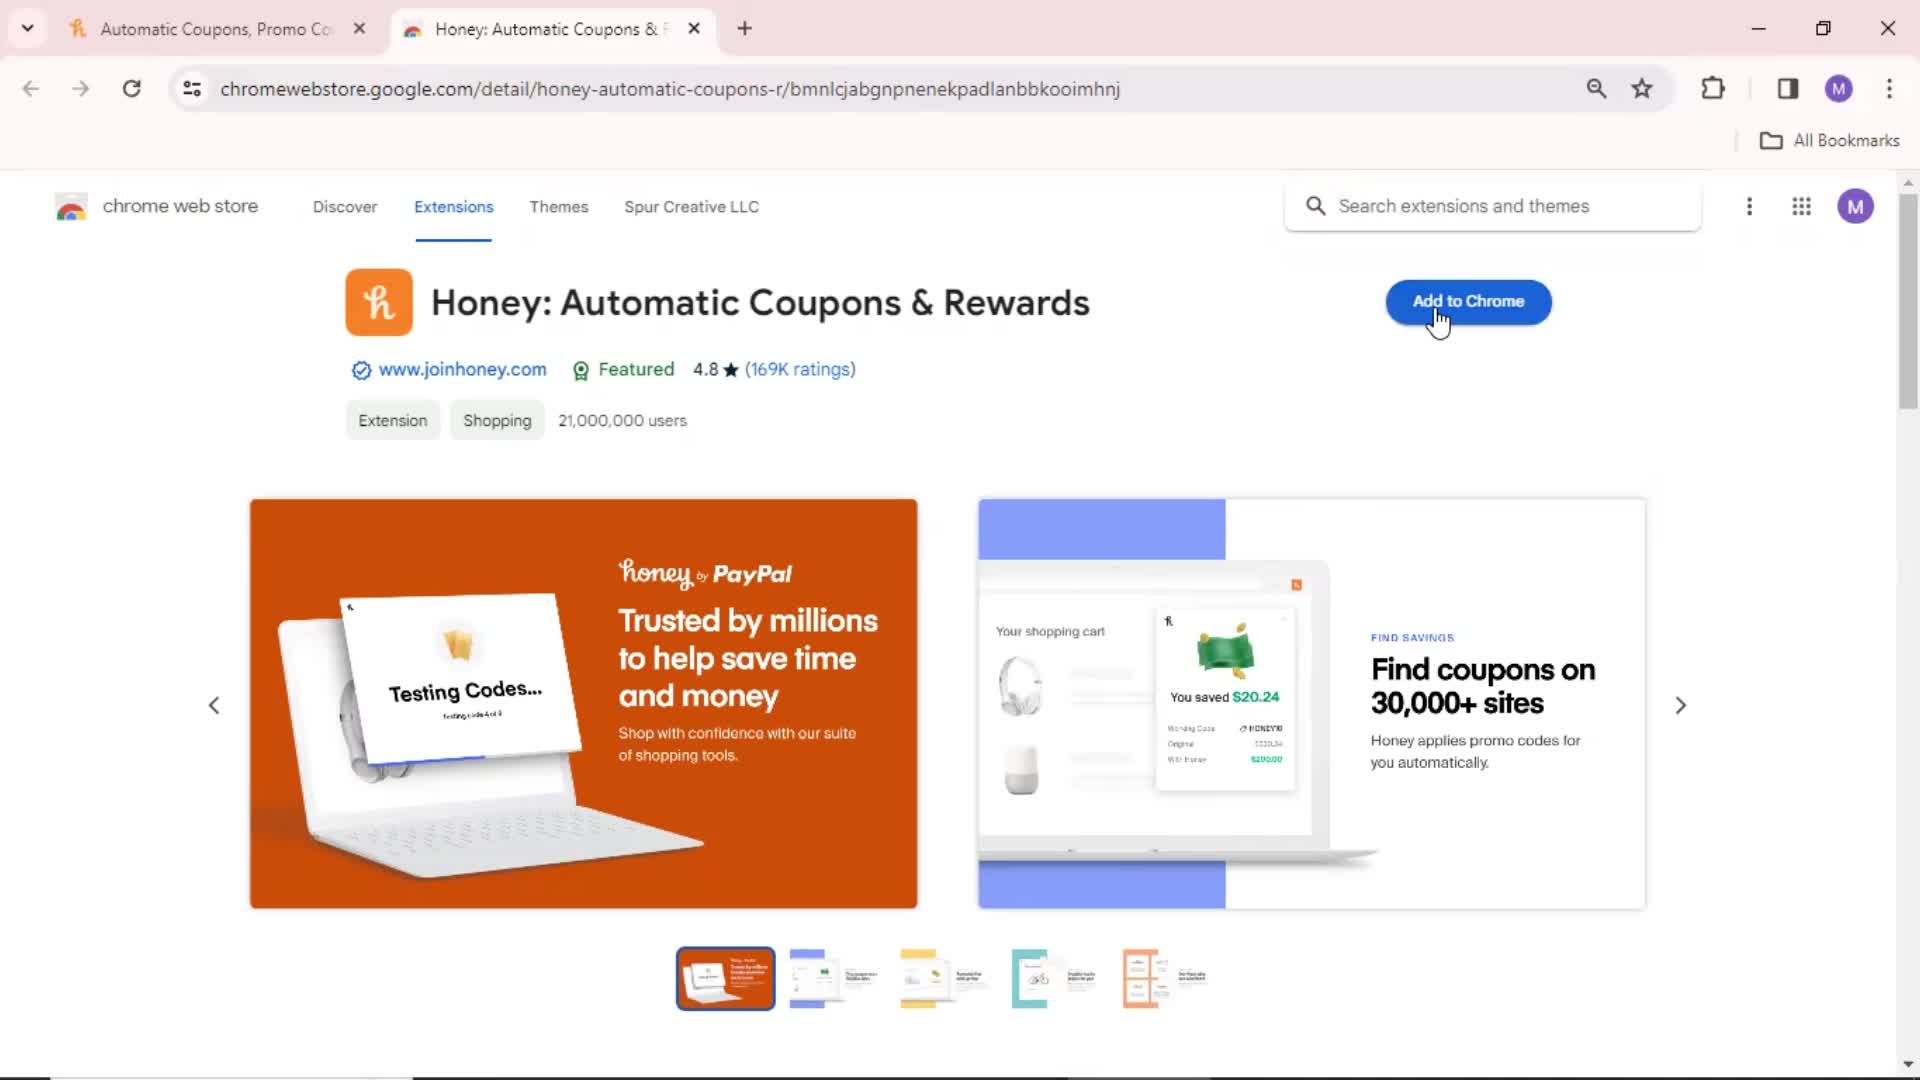
Task: Open the Trusted by millions screenshot
Action: coord(583,704)
